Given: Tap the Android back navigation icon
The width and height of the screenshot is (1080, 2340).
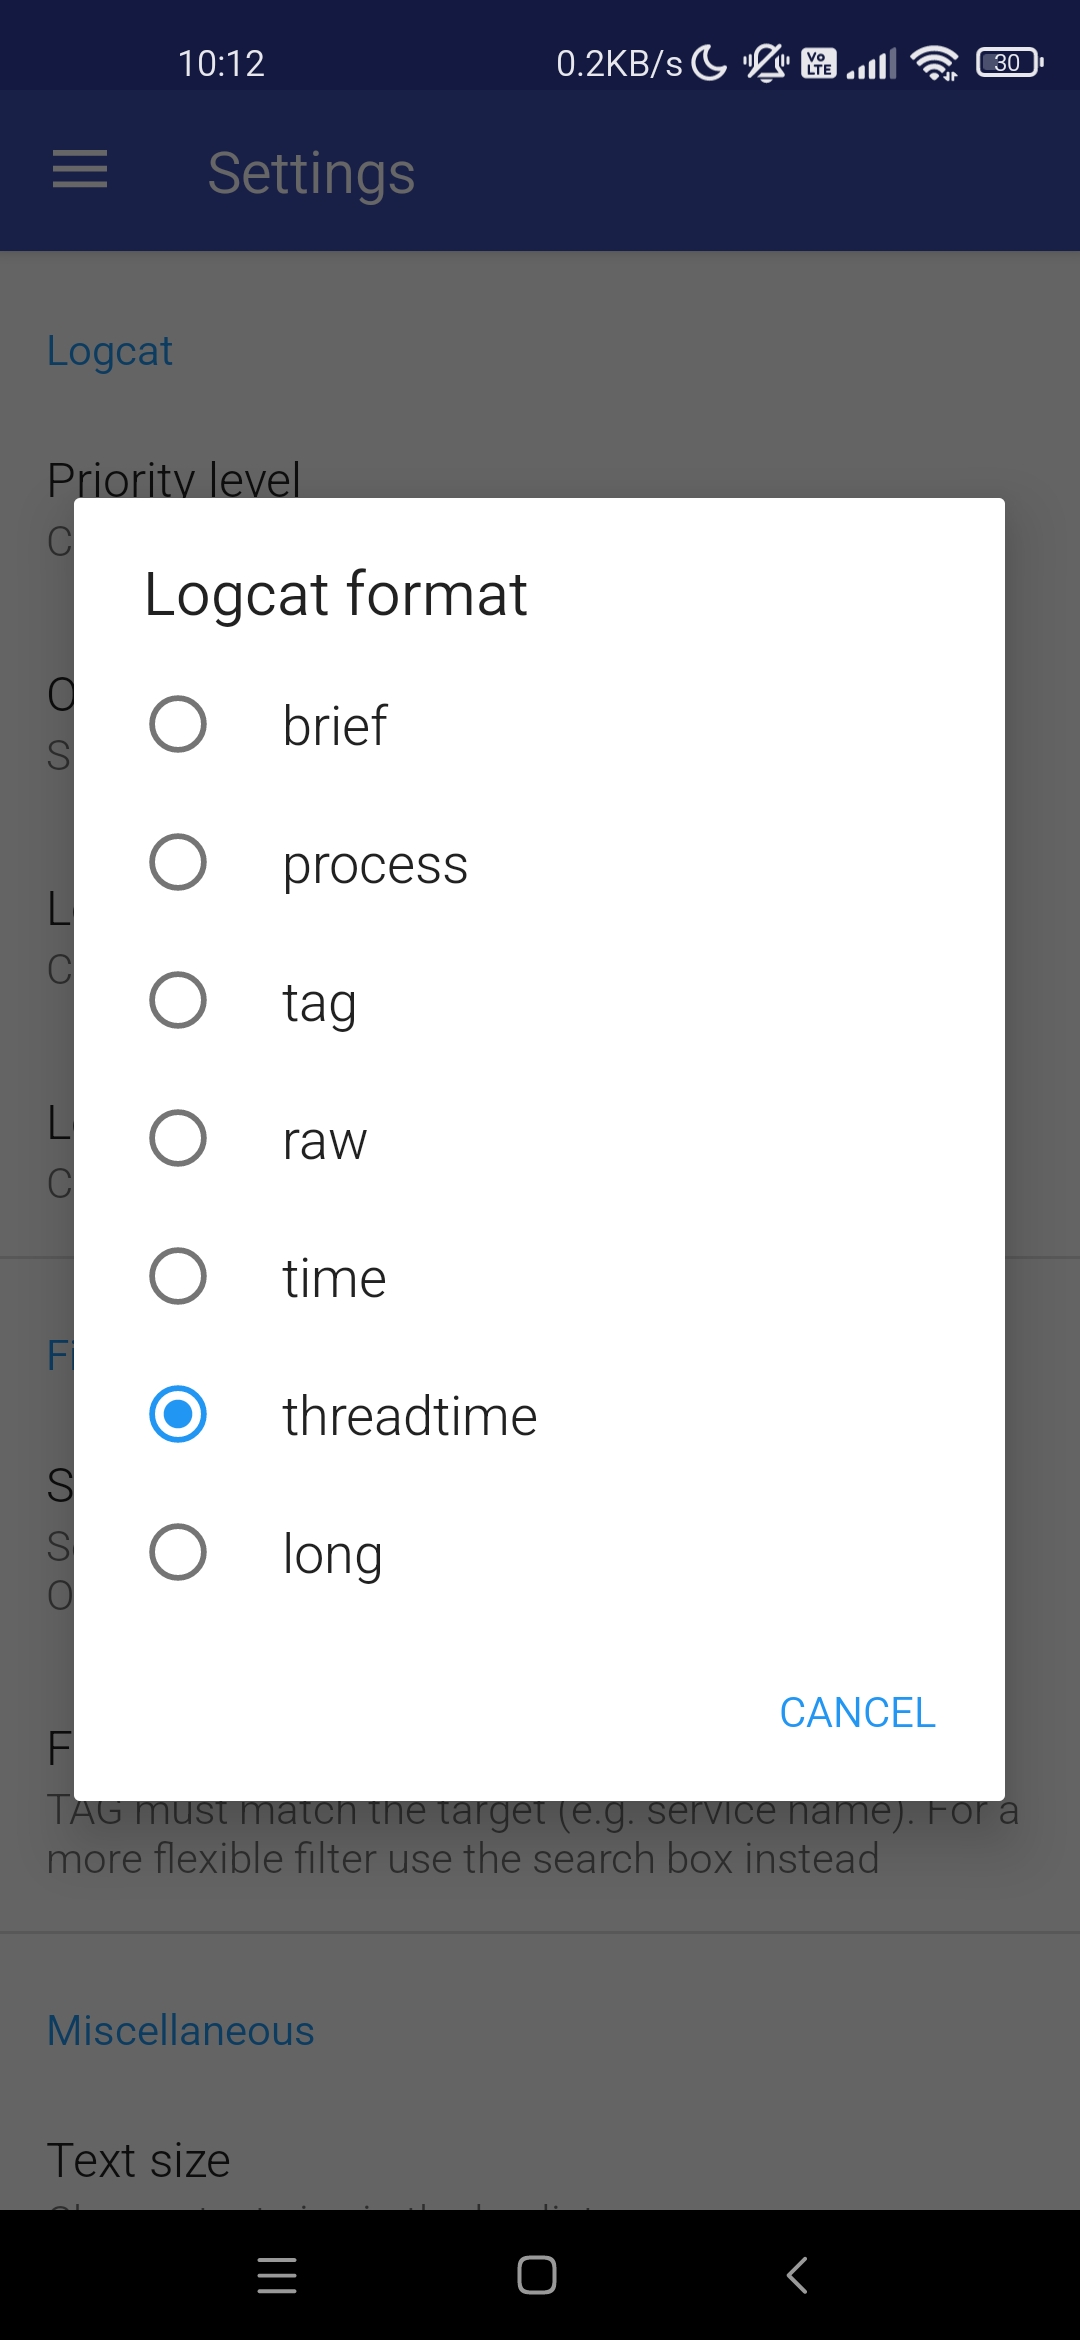Looking at the screenshot, I should [x=797, y=2275].
